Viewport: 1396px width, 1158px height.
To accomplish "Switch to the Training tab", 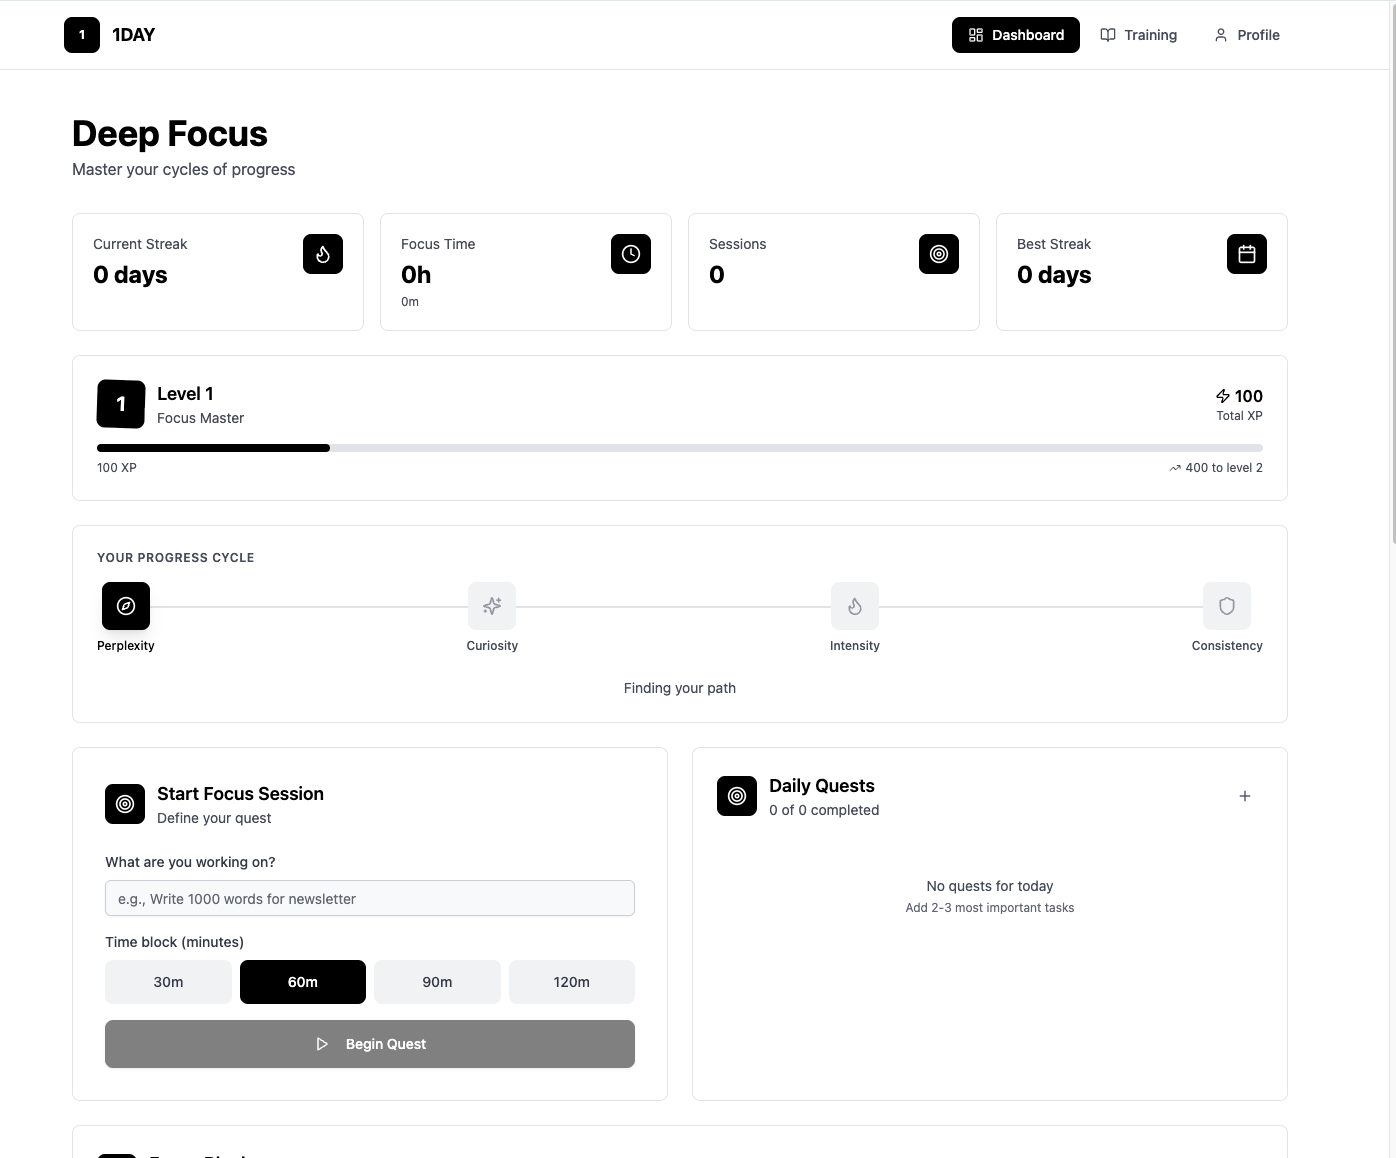I will tap(1139, 35).
